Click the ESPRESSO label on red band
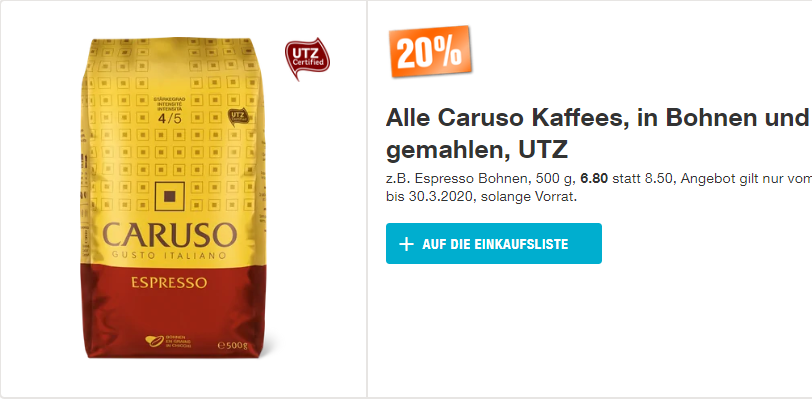Image resolution: width=812 pixels, height=403 pixels. pyautogui.click(x=169, y=283)
